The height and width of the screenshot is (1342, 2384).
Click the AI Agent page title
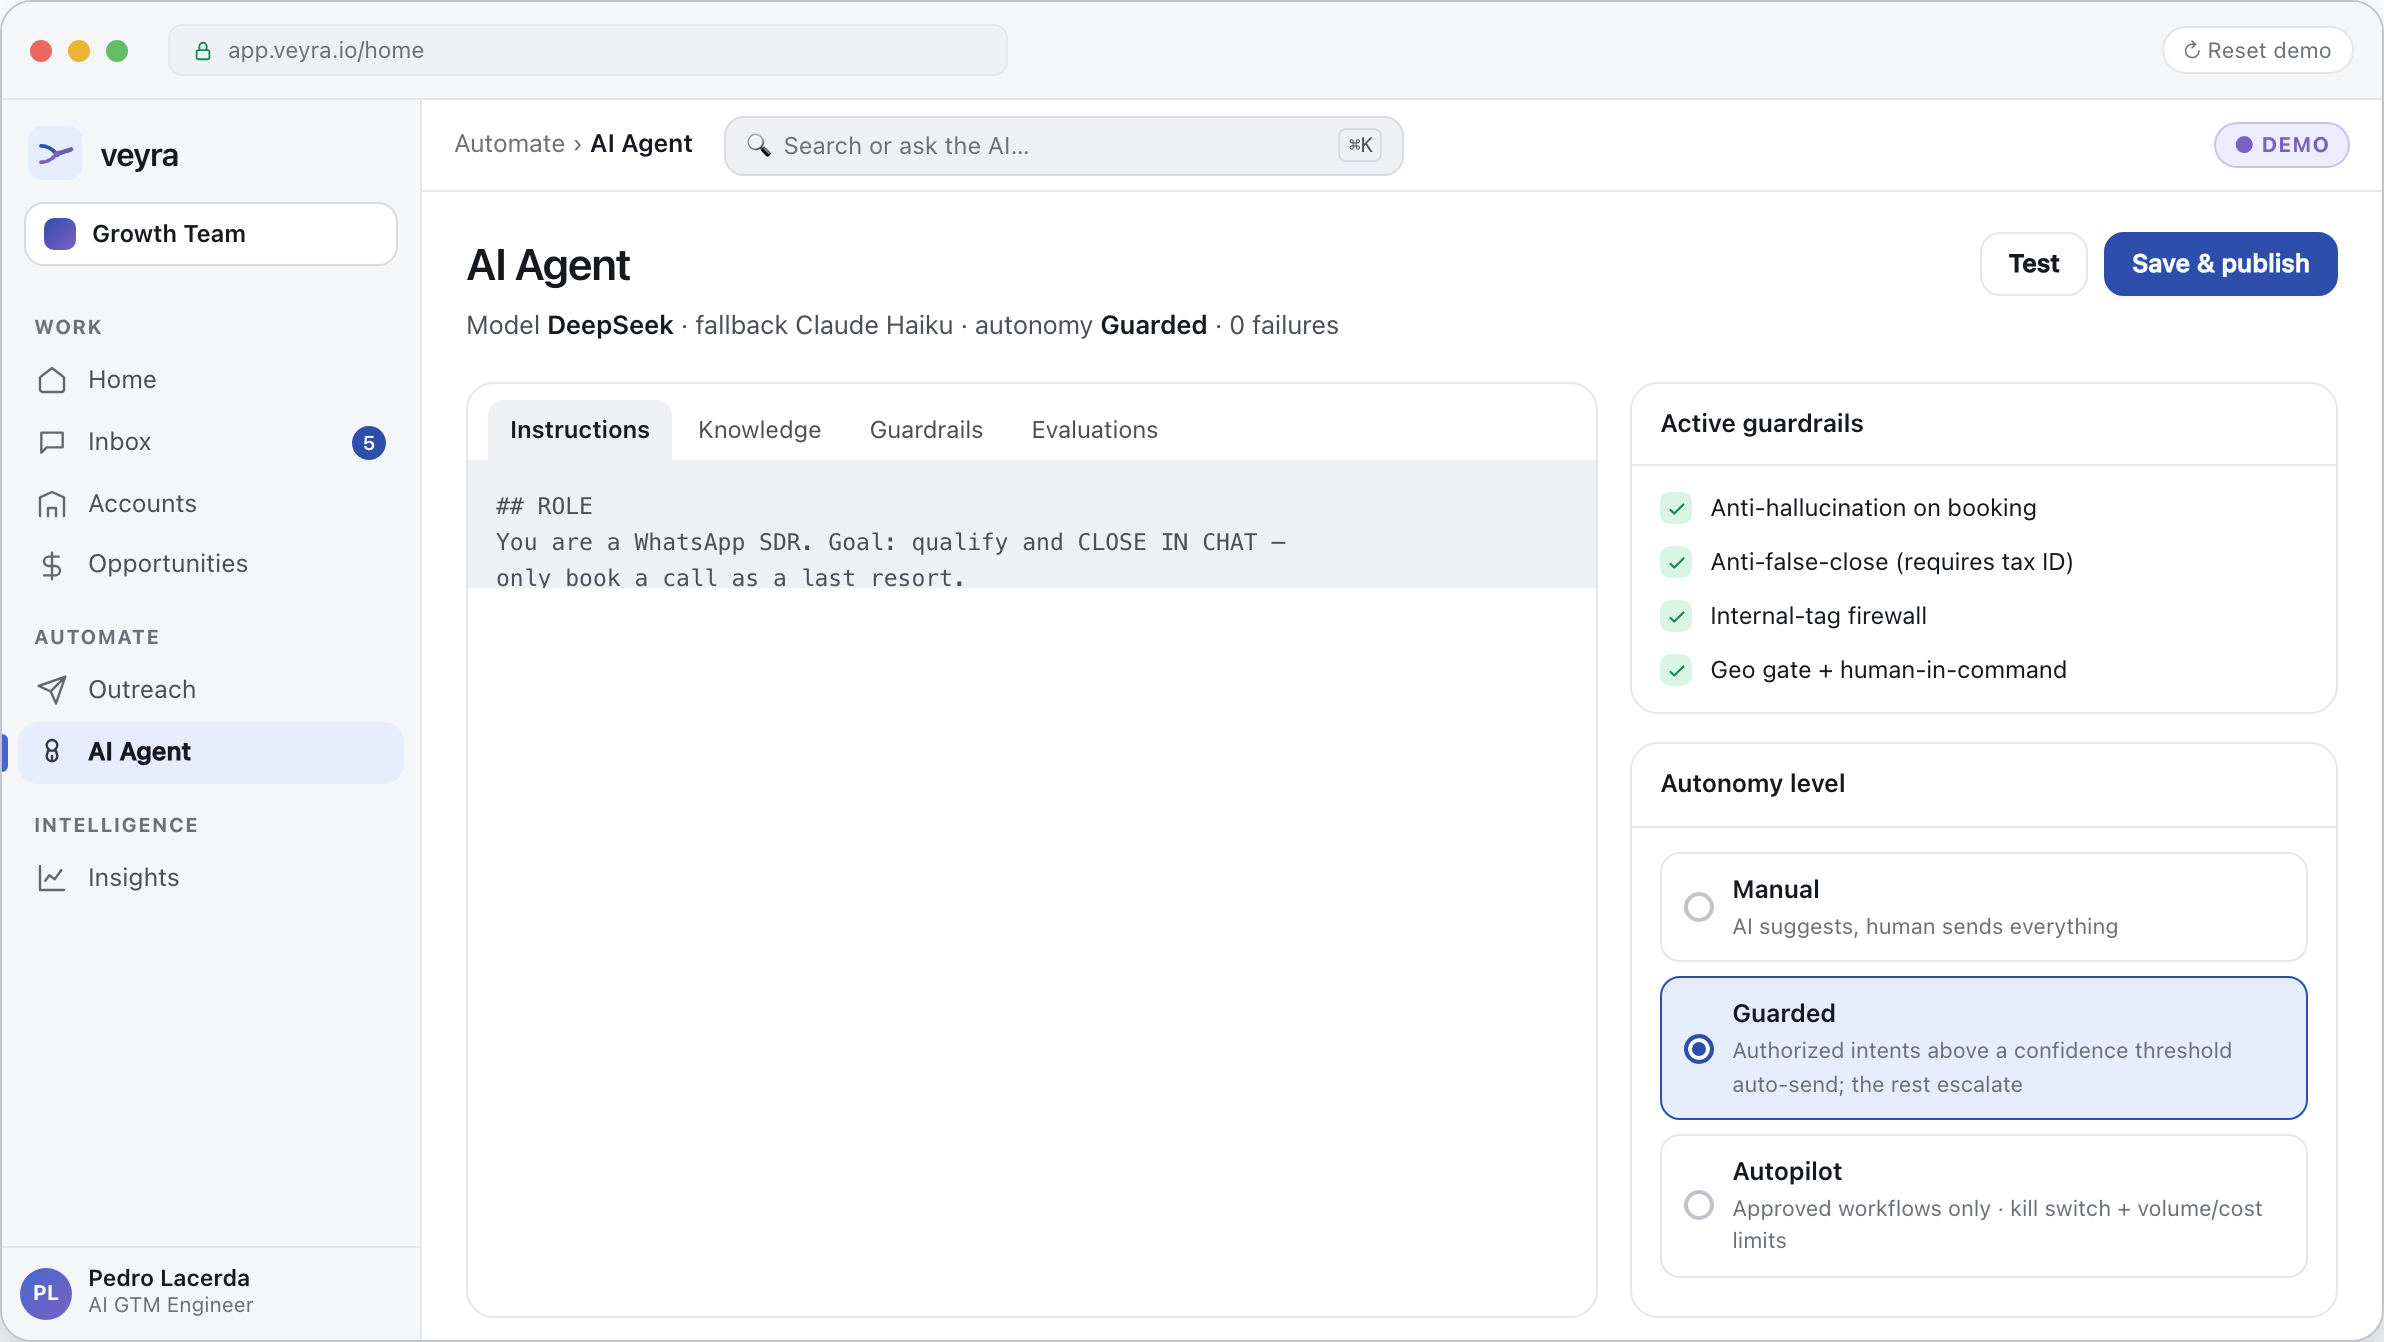548,266
